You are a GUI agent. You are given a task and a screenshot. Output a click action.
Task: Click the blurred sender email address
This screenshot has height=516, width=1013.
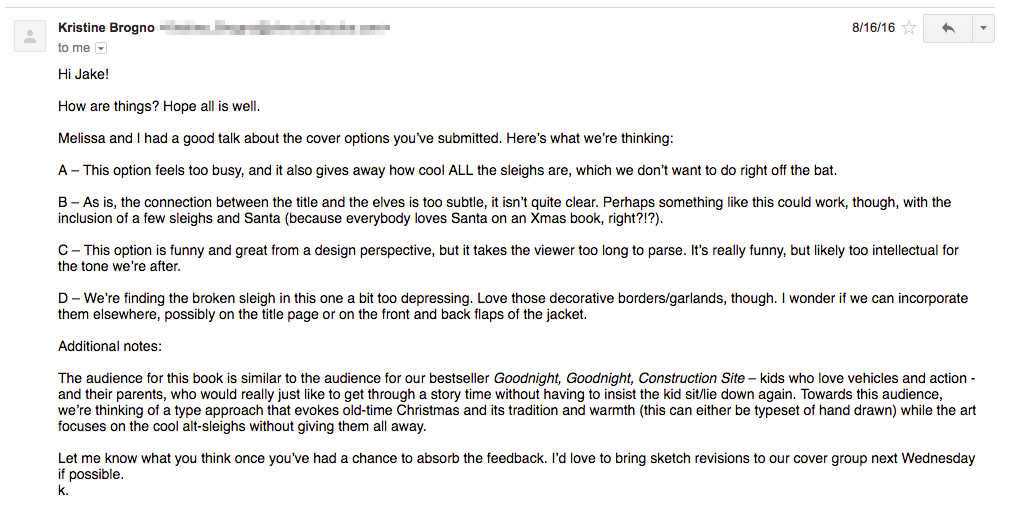click(275, 28)
